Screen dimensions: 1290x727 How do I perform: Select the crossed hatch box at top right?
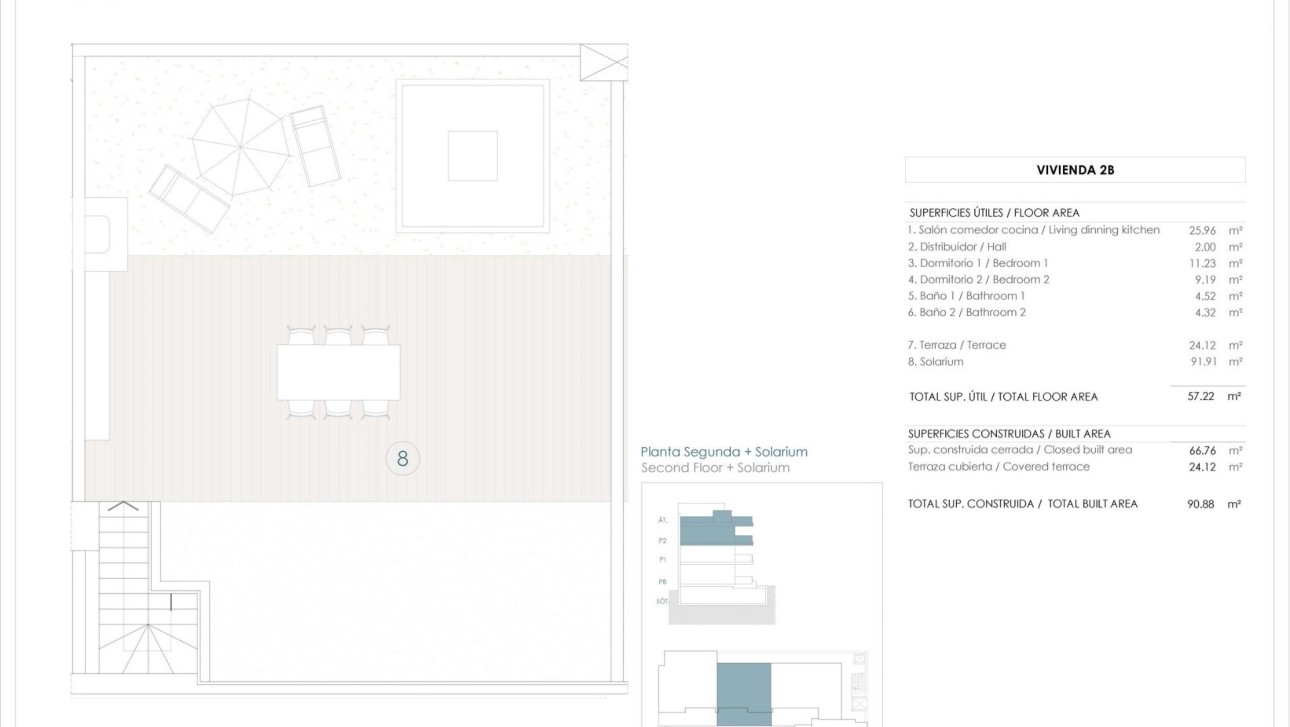(x=603, y=61)
